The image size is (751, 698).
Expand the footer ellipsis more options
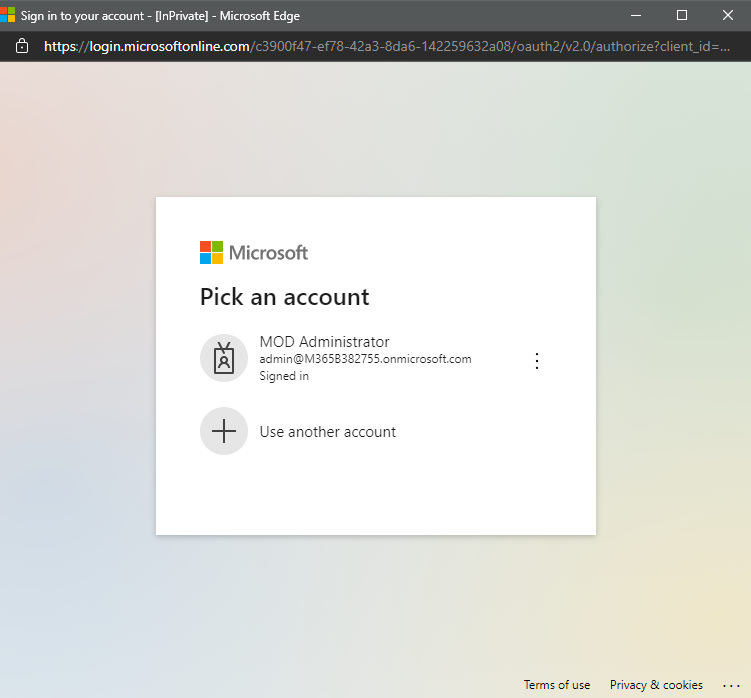coord(730,685)
